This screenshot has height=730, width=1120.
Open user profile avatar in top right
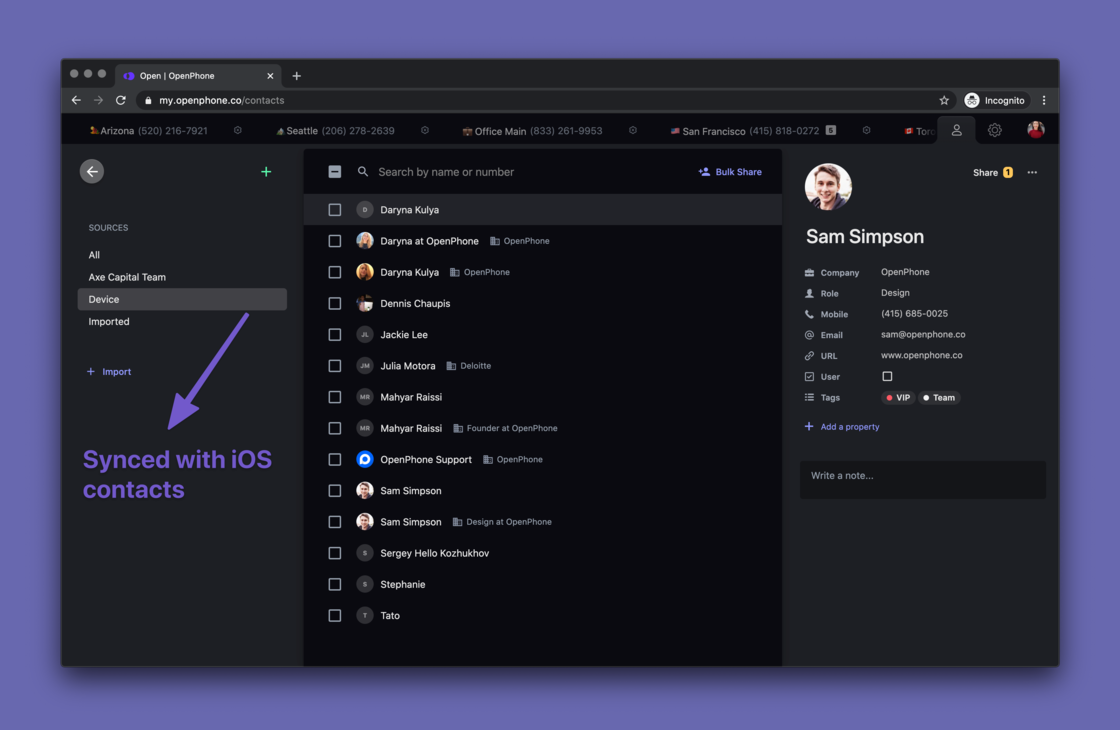click(x=1036, y=130)
